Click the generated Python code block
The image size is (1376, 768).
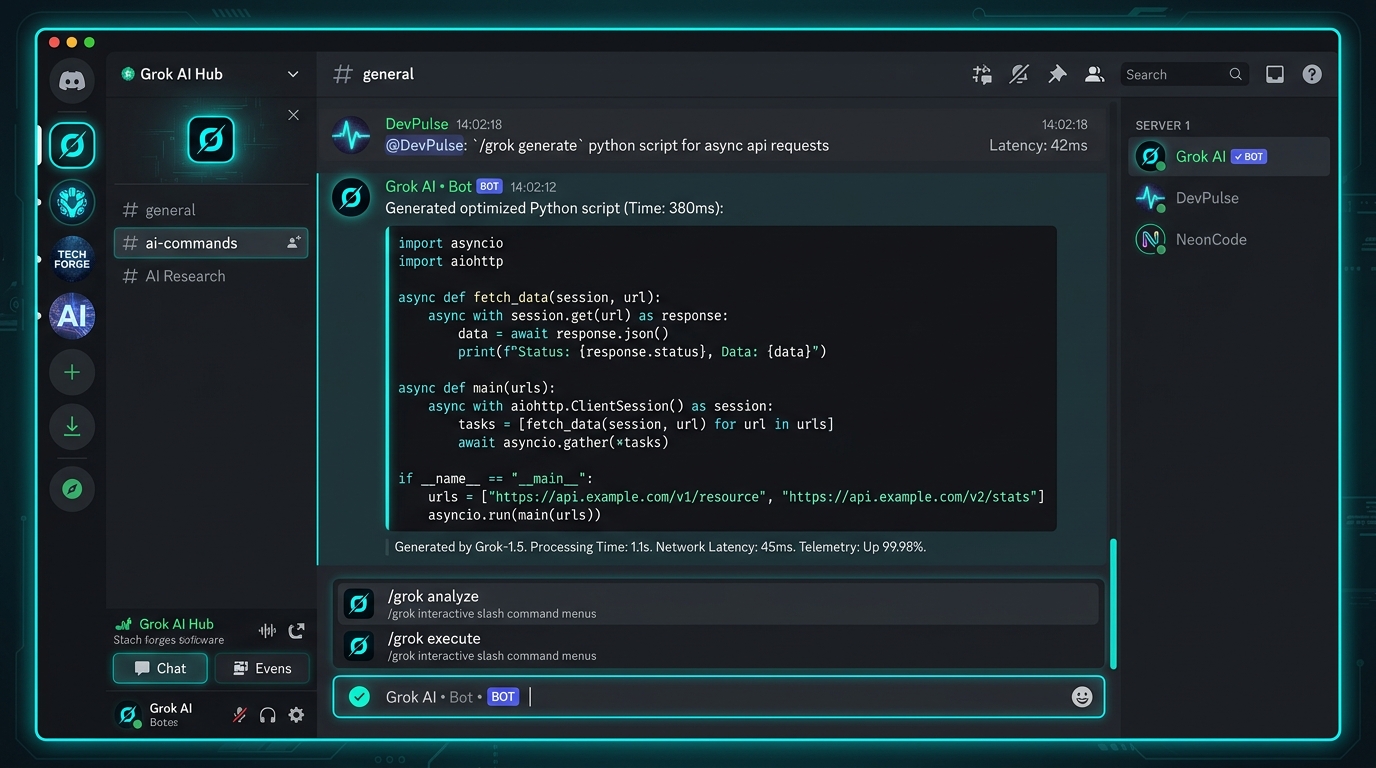click(x=721, y=378)
